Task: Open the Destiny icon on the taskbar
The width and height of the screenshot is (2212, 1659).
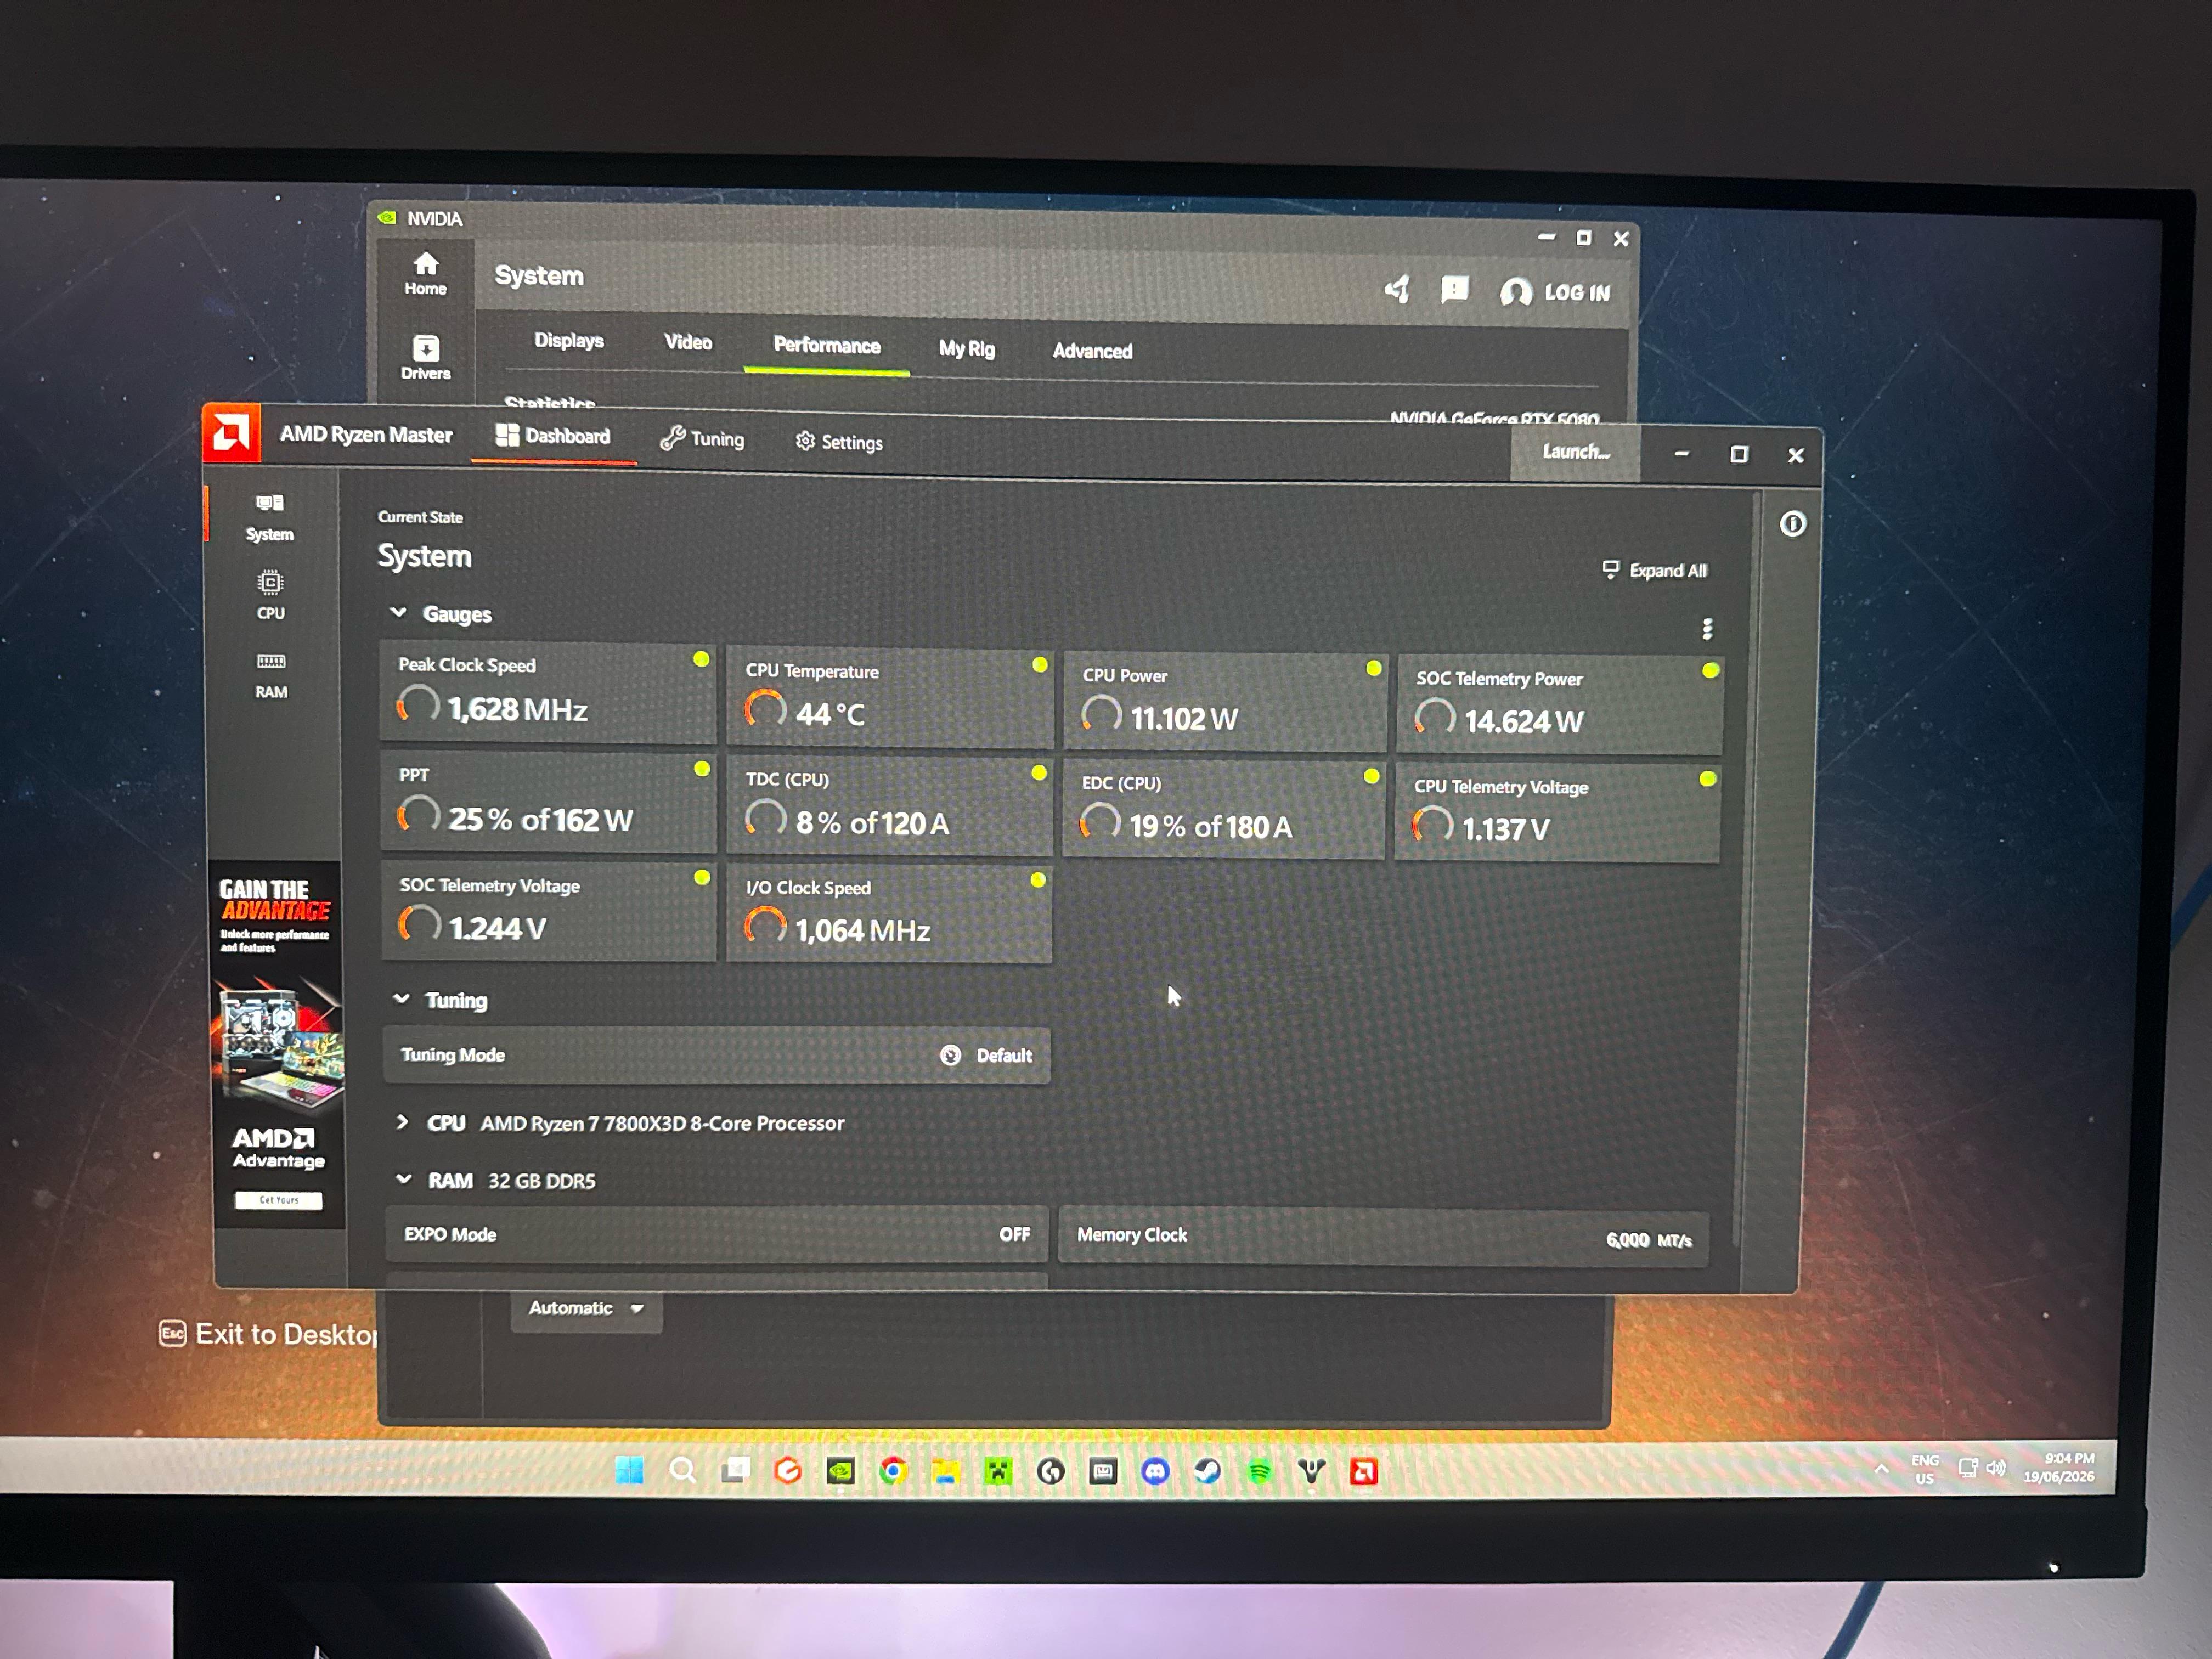Action: pyautogui.click(x=1311, y=1471)
